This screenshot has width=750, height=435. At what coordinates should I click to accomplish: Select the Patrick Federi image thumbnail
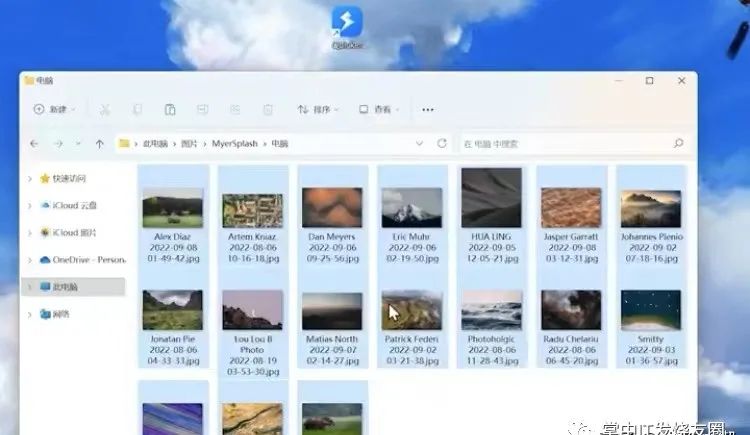(412, 310)
